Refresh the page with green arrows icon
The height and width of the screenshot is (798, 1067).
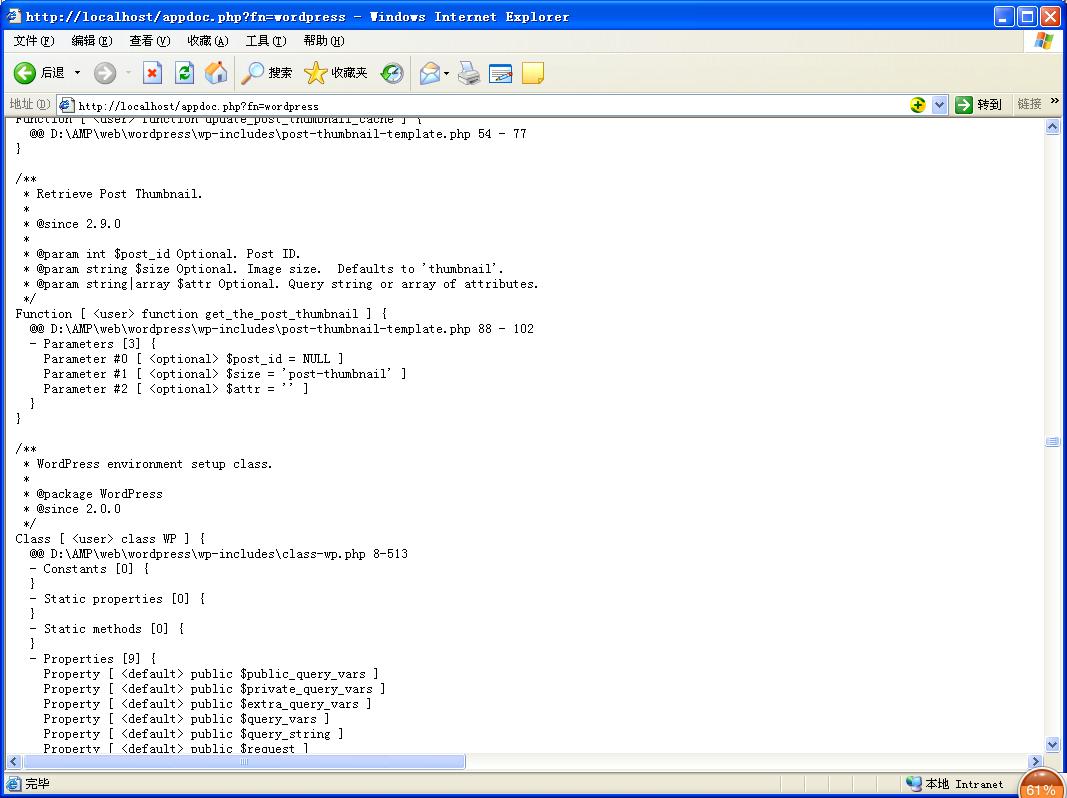pos(184,73)
